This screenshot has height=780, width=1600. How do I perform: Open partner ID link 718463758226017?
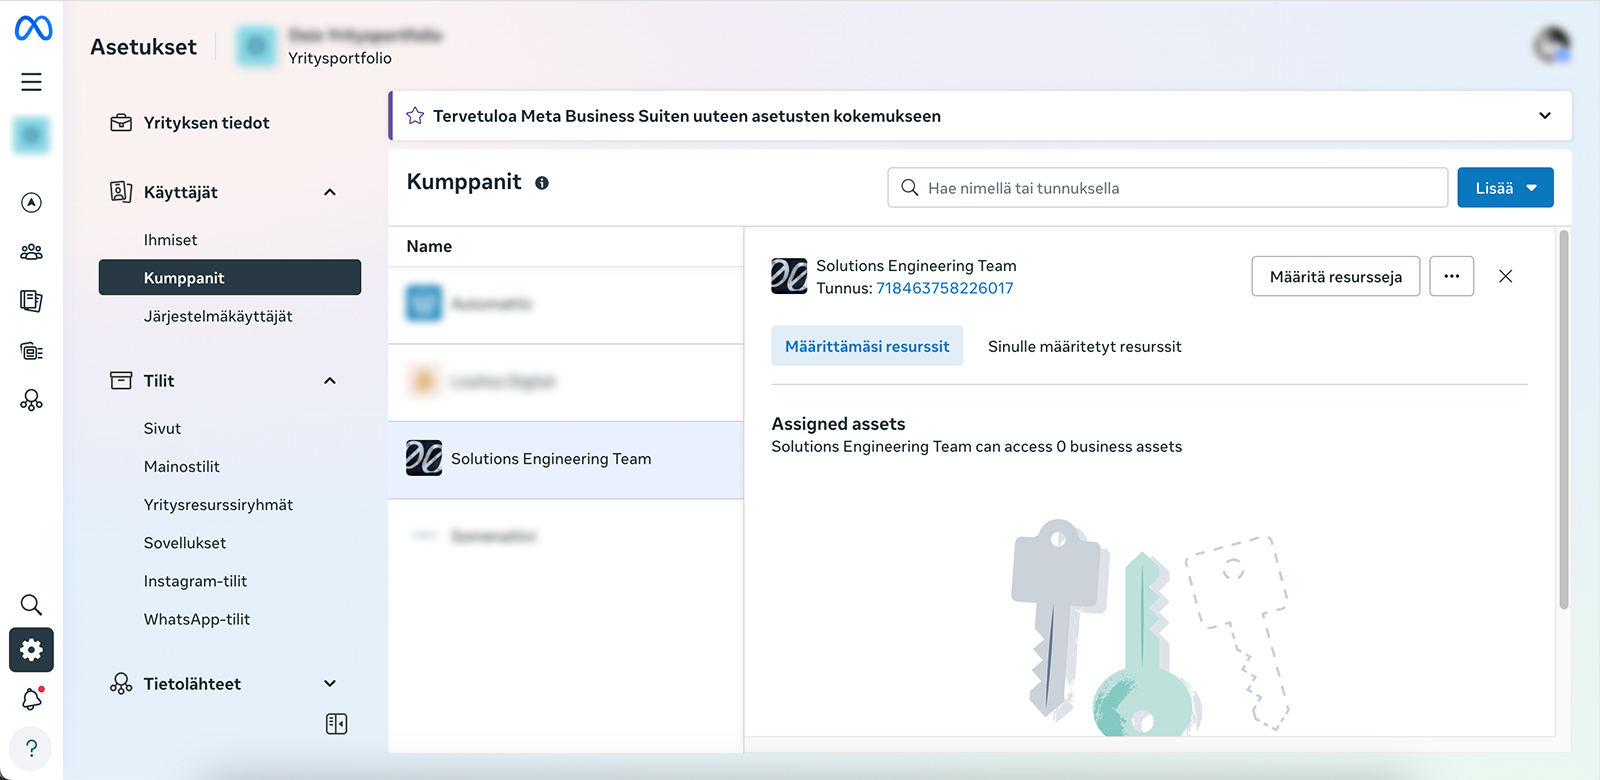944,288
